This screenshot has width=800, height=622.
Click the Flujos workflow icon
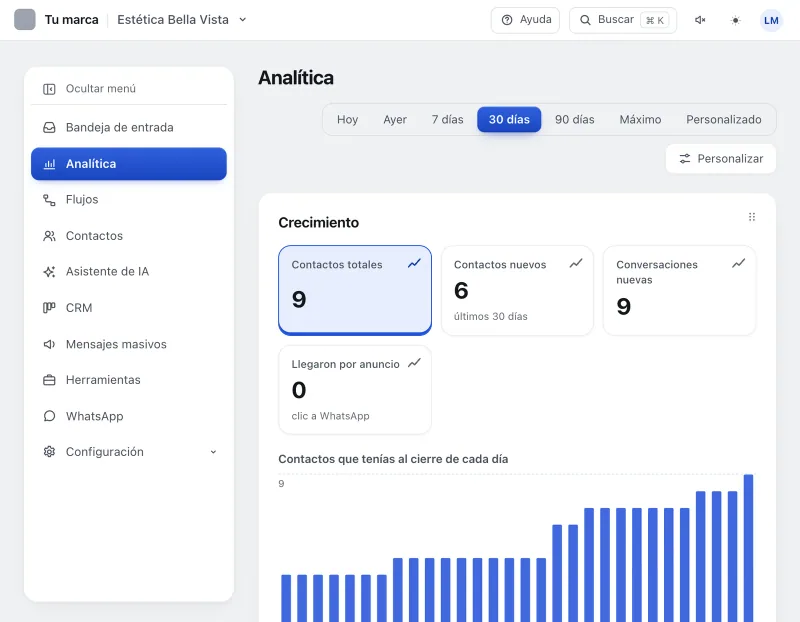pyautogui.click(x=49, y=200)
